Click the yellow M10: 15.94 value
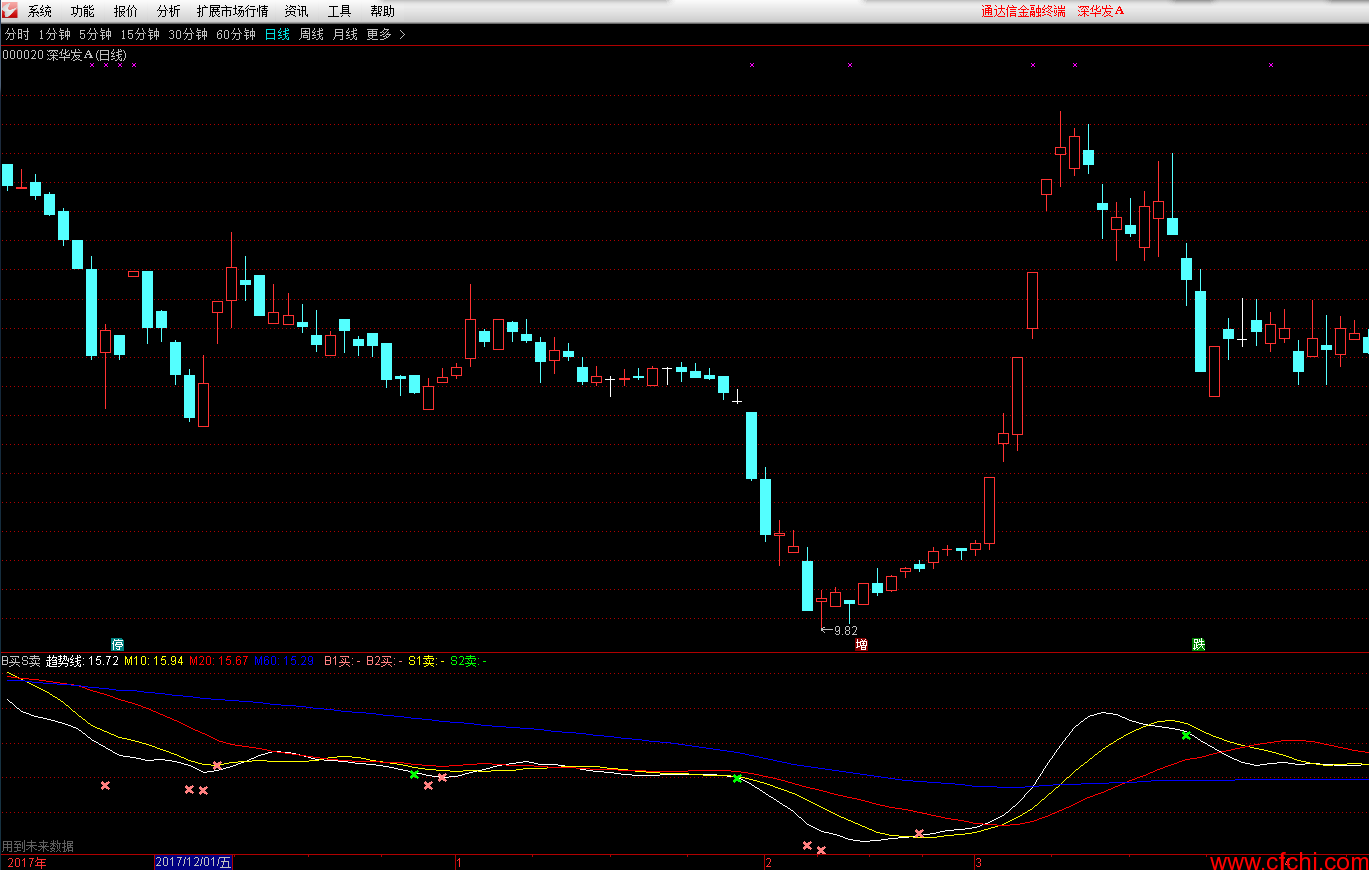Viewport: 1369px width, 870px height. click(x=154, y=661)
